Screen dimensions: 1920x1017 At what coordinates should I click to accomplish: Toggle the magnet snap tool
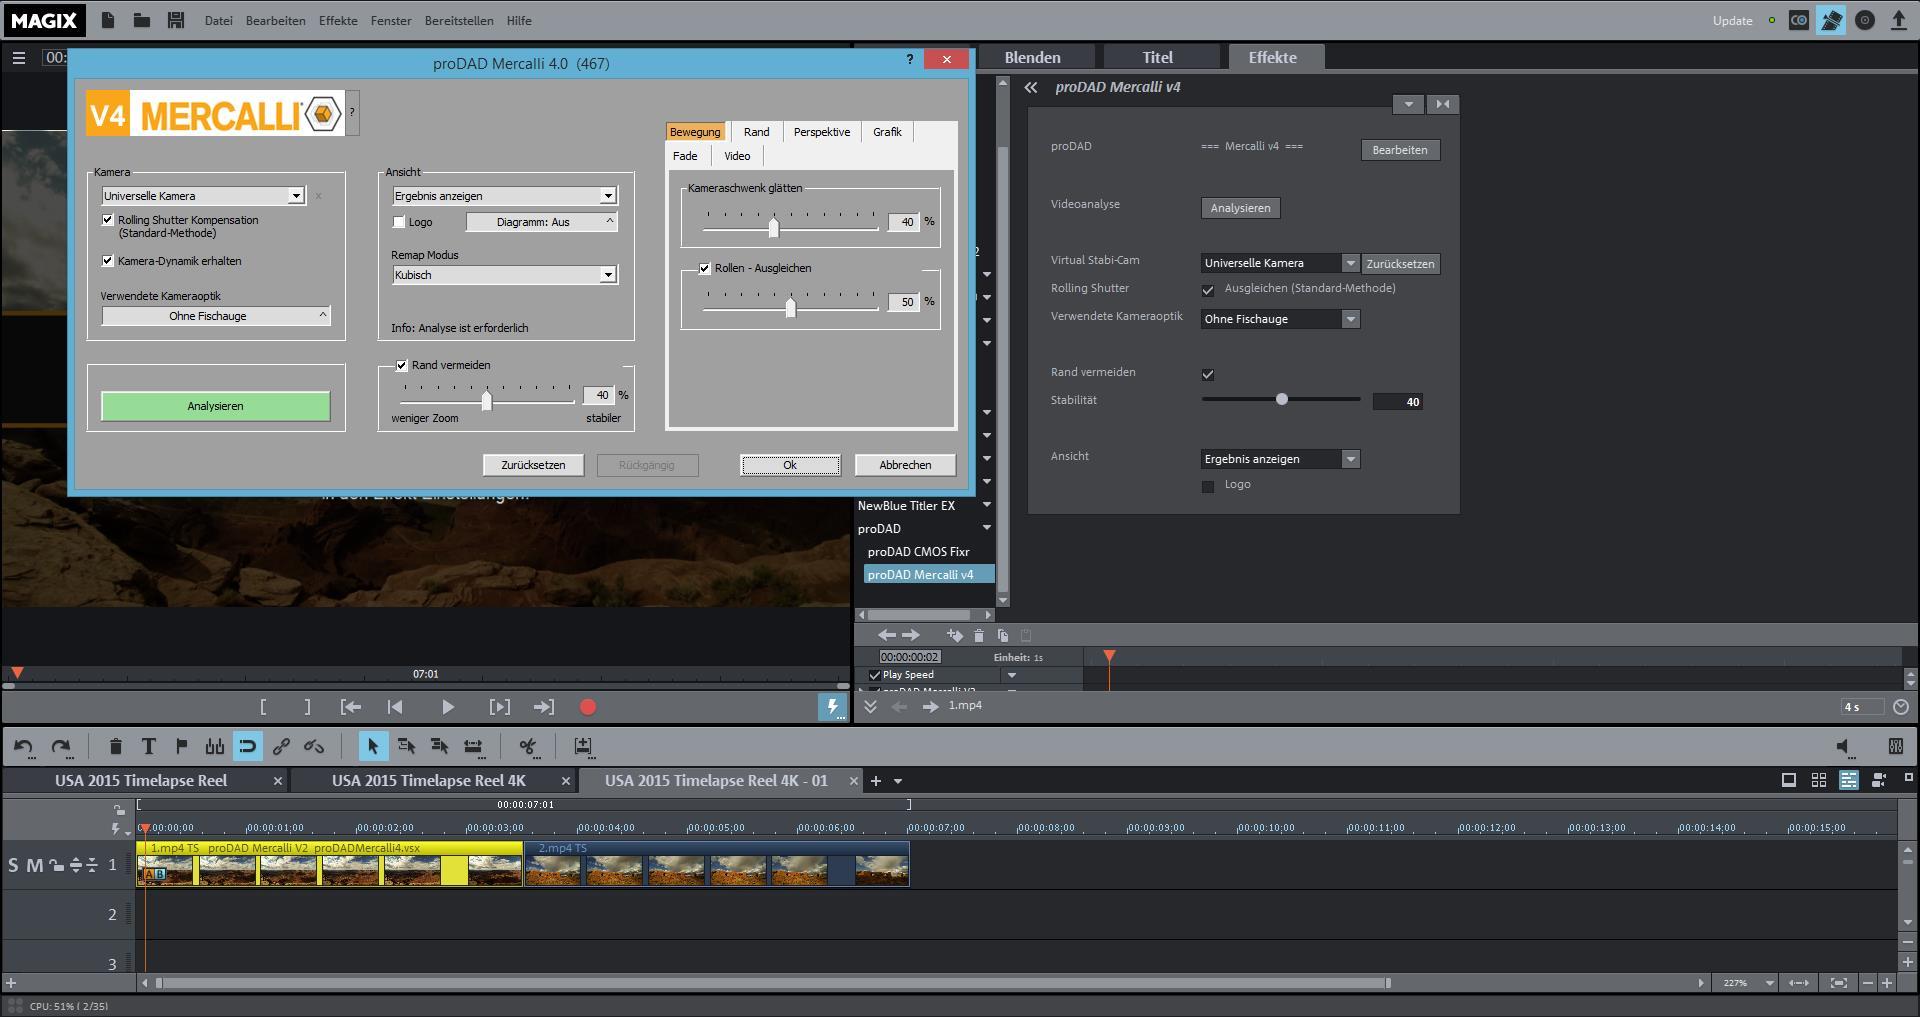pos(247,746)
